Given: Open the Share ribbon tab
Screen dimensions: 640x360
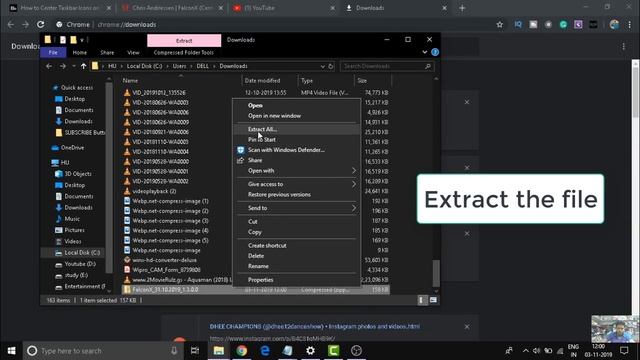Looking at the screenshot, I should coord(107,53).
